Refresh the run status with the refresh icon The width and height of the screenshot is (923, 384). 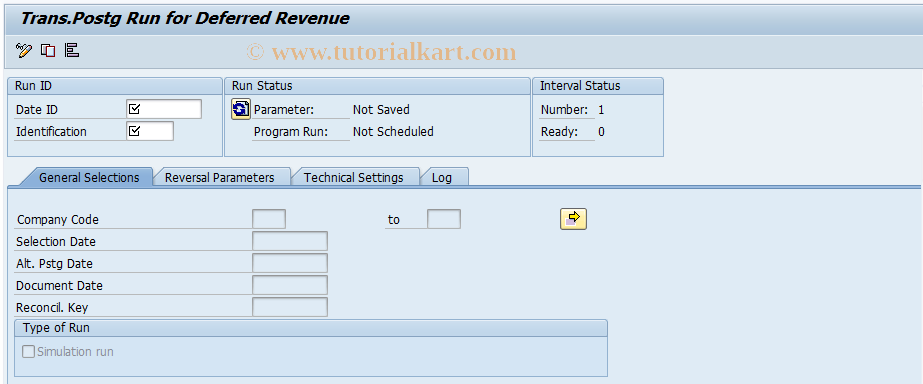241,110
